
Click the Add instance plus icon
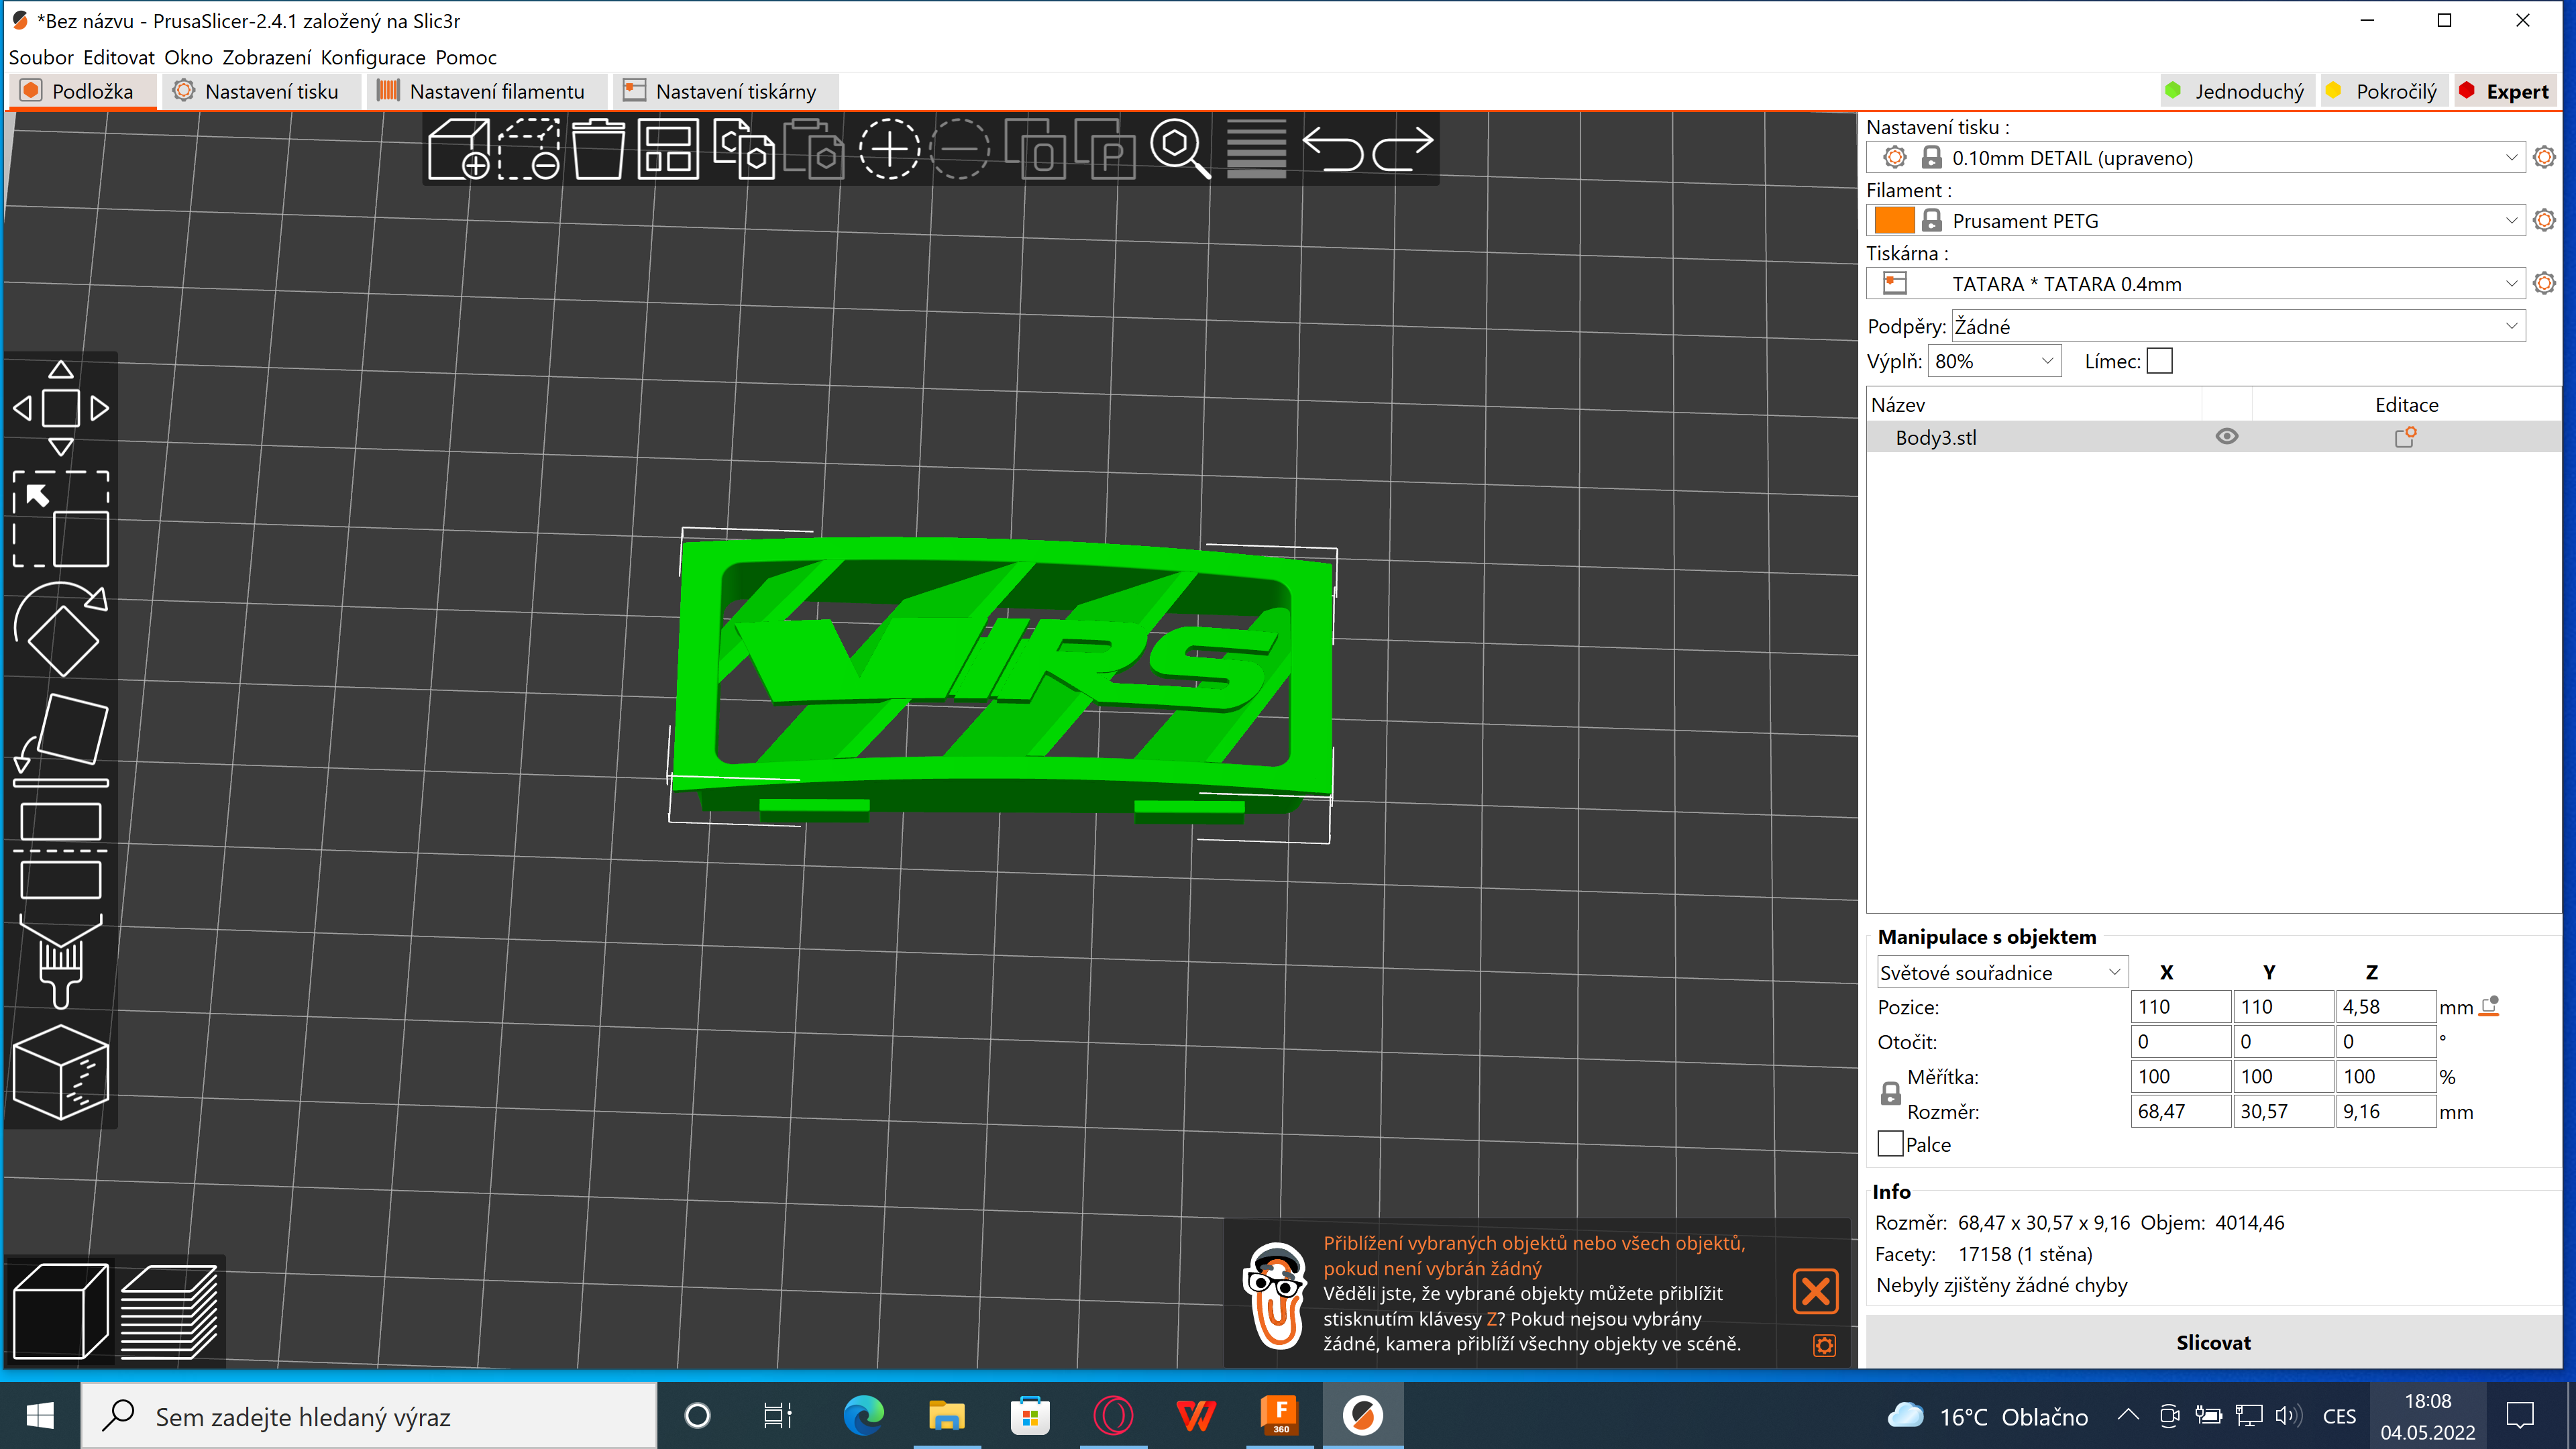coord(889,149)
